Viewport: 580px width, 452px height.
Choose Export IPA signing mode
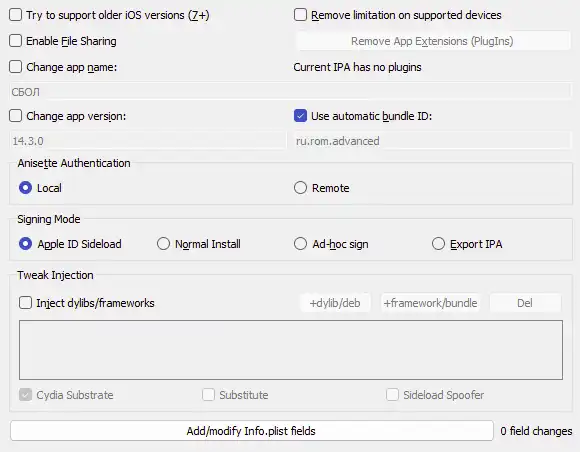click(x=438, y=244)
